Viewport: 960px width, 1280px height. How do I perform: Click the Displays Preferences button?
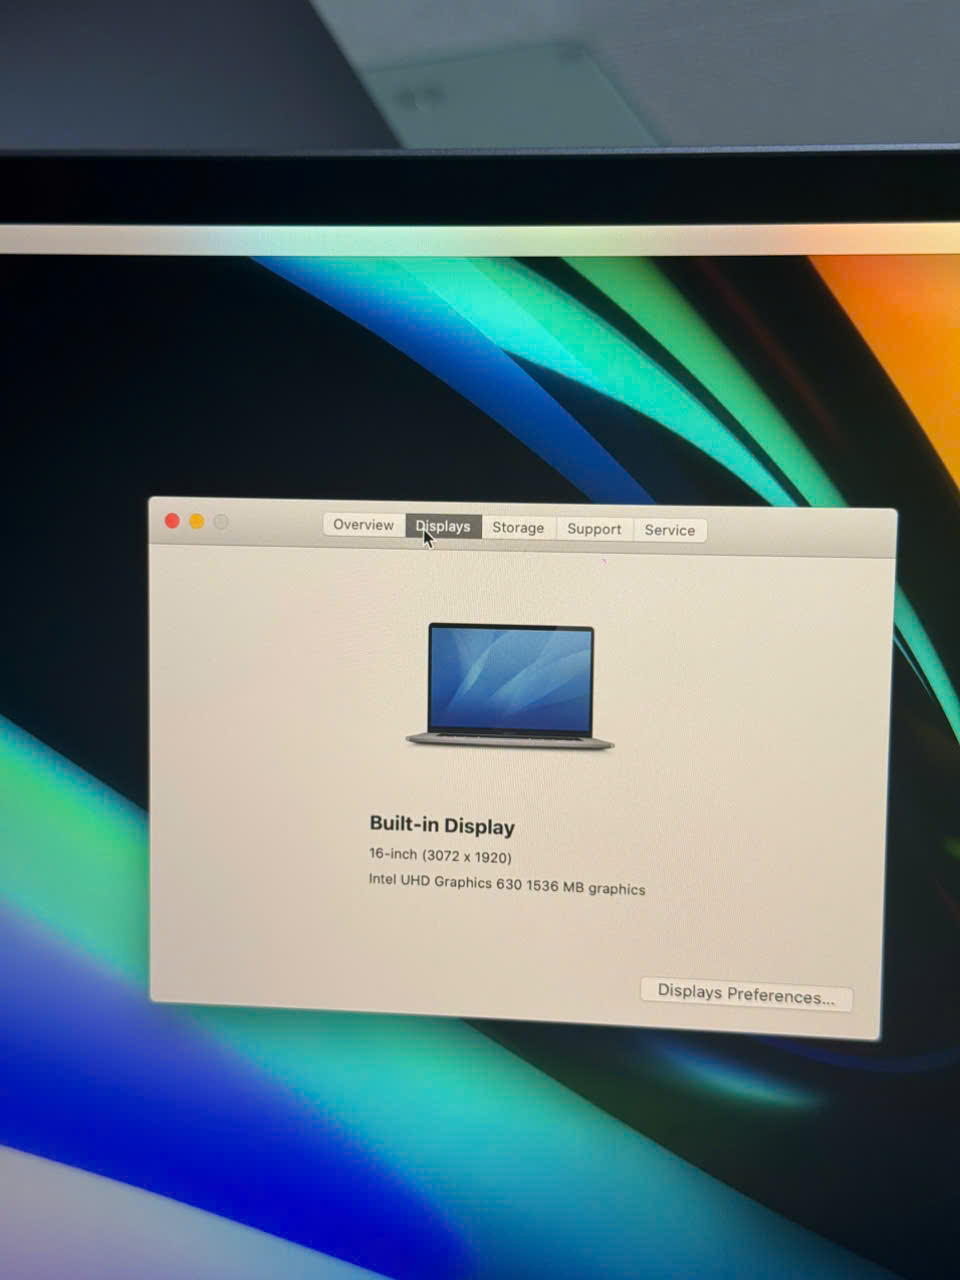746,994
